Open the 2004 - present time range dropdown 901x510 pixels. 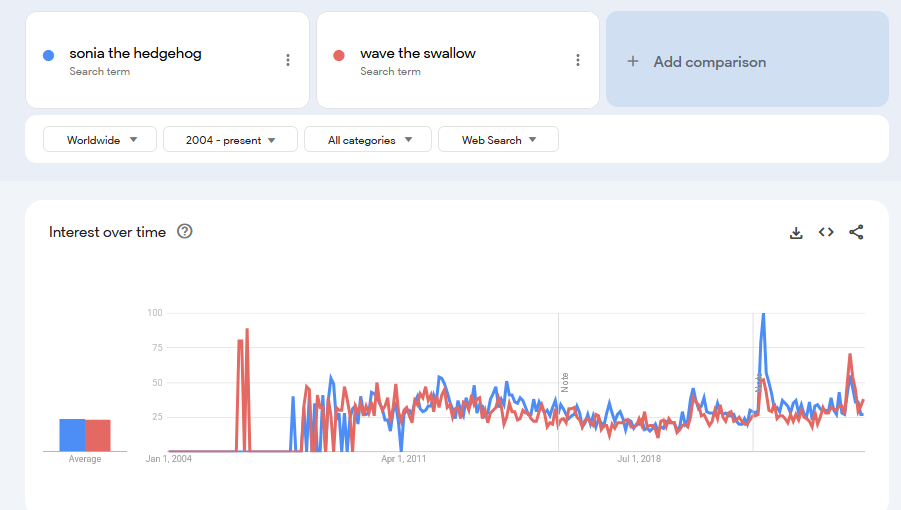(x=230, y=140)
